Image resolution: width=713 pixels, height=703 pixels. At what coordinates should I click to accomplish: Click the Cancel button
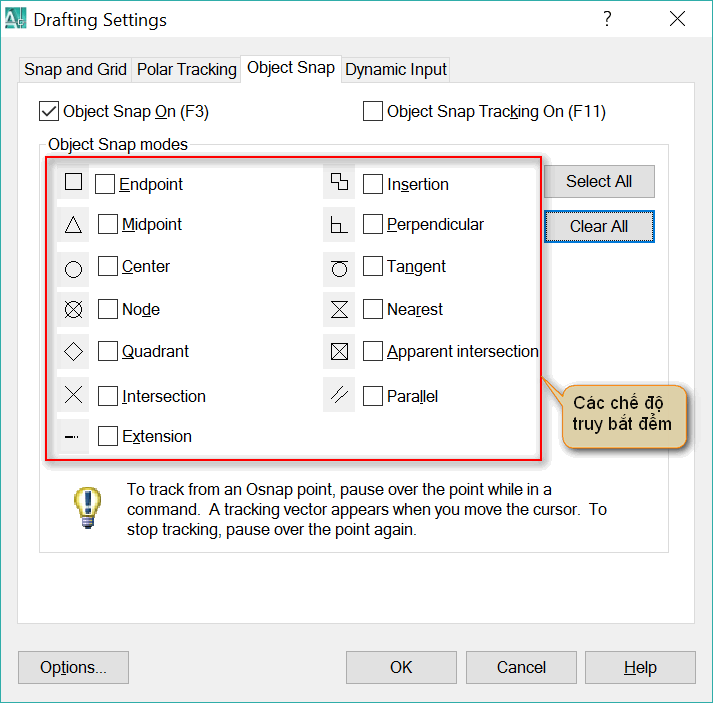coord(521,667)
